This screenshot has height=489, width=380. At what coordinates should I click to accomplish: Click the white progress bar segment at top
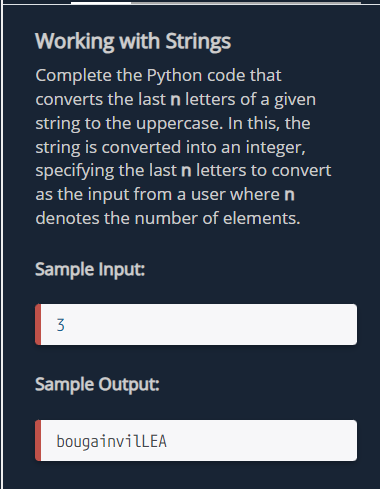[101, 3]
